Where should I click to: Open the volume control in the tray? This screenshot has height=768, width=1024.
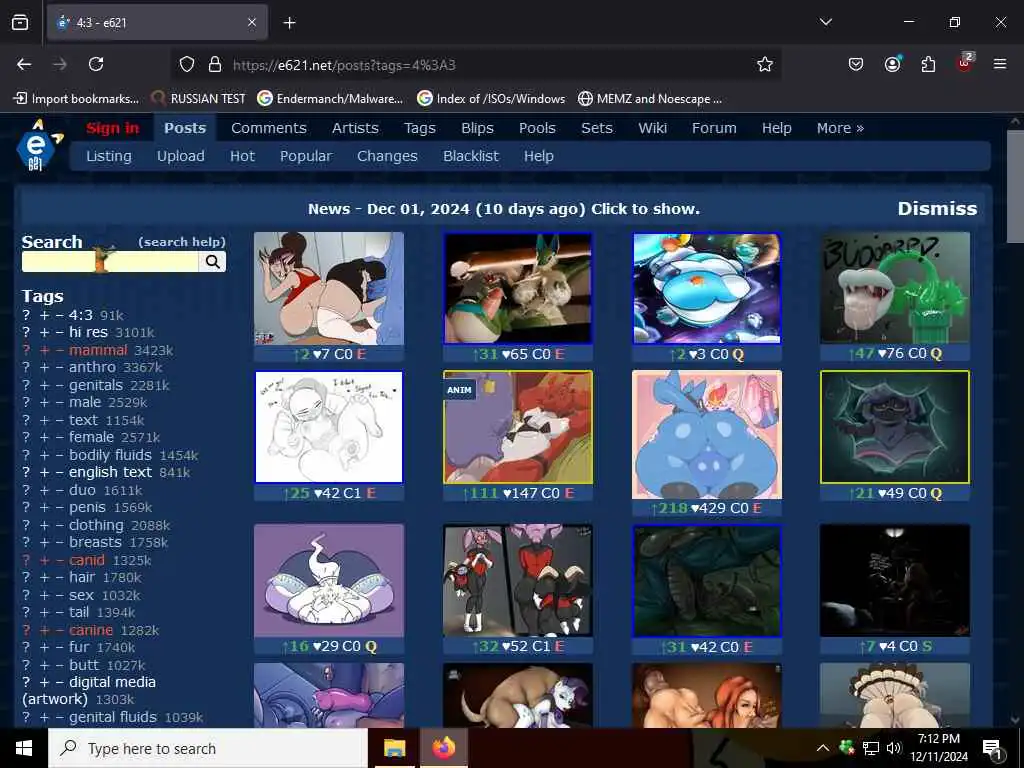point(893,748)
